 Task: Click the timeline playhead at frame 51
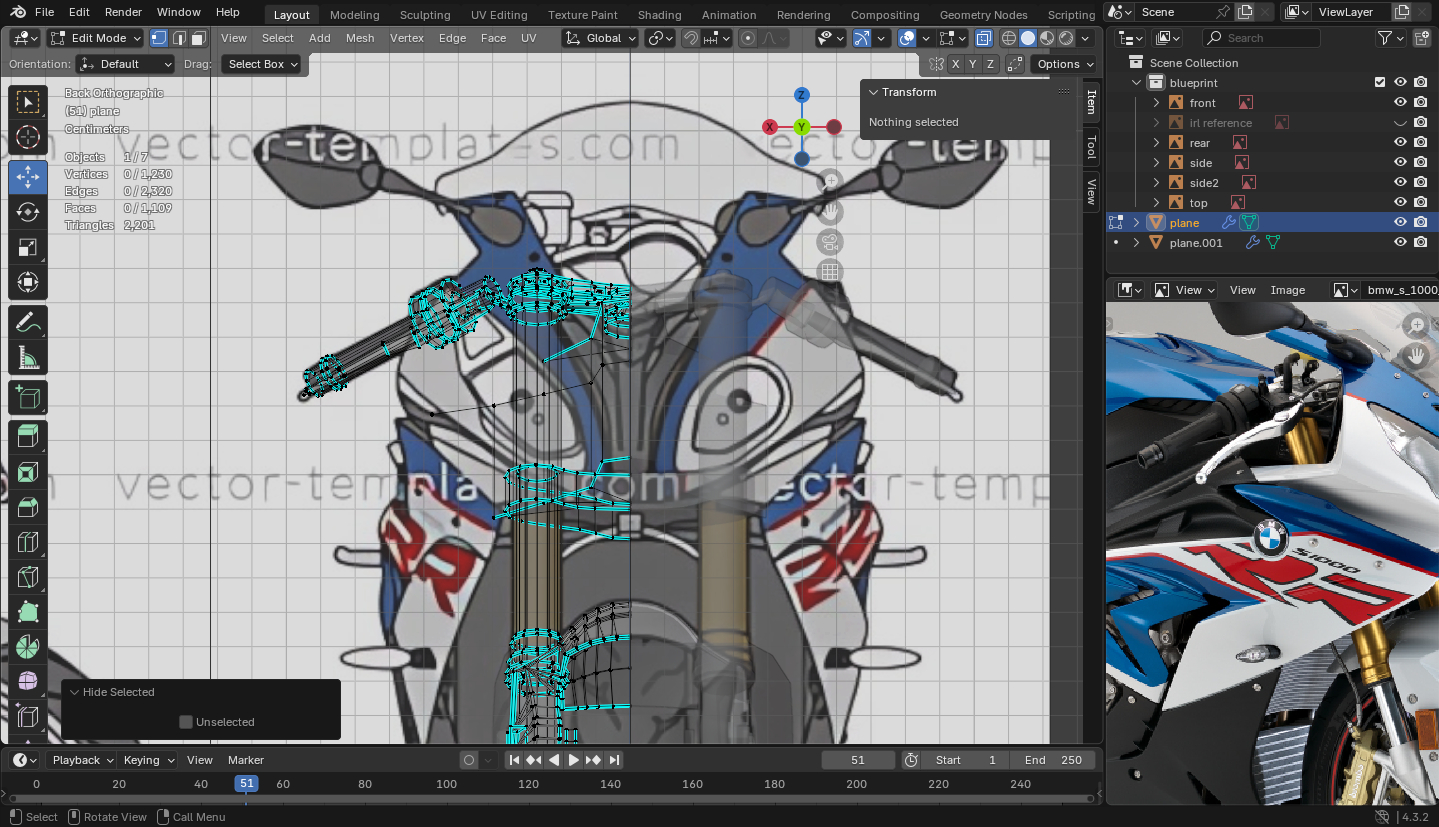[x=246, y=784]
